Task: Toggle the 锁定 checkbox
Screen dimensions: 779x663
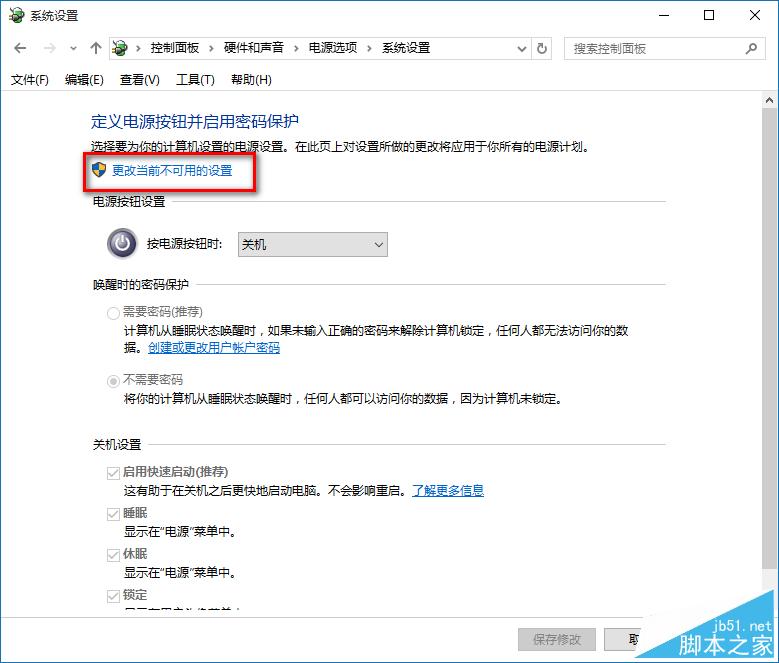Action: pyautogui.click(x=113, y=596)
